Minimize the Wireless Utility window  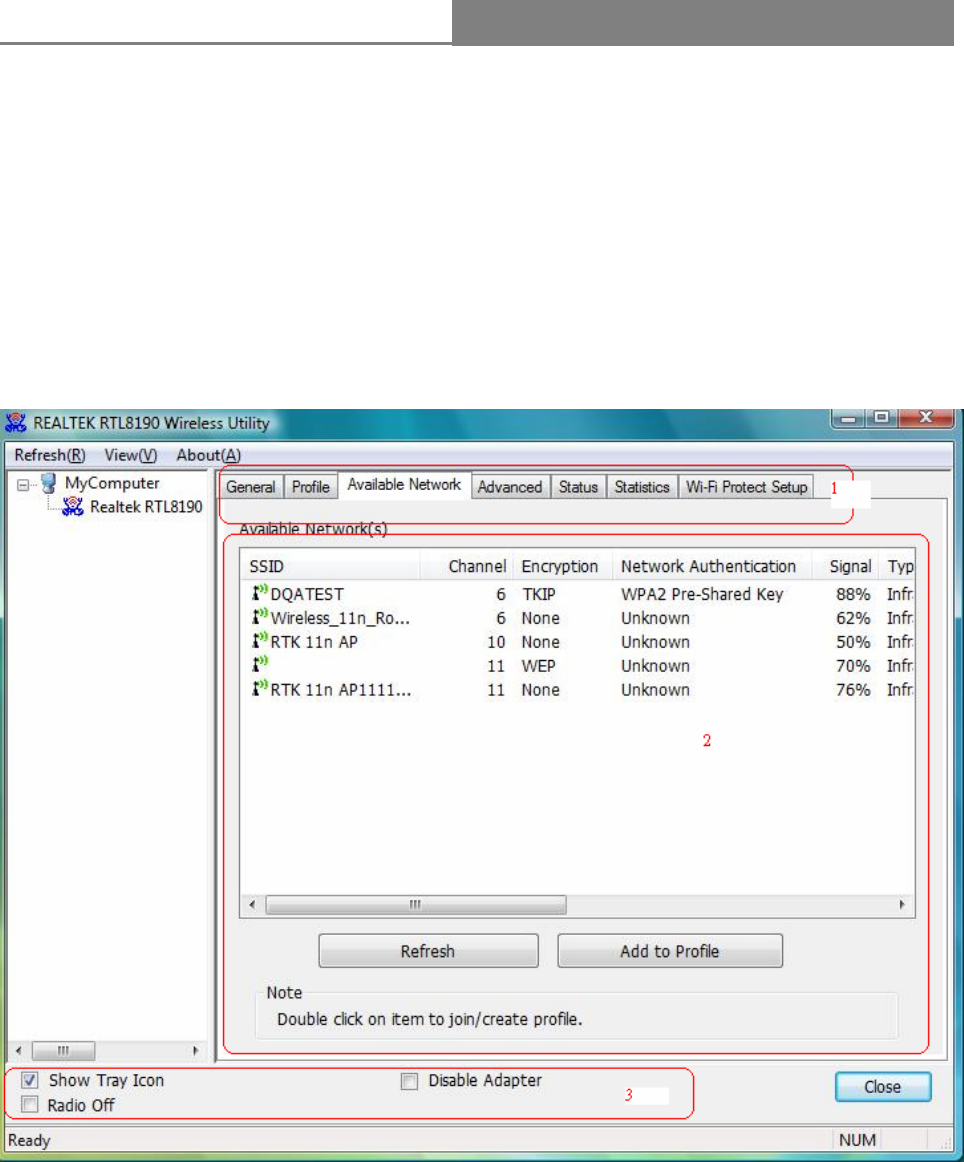pyautogui.click(x=848, y=418)
